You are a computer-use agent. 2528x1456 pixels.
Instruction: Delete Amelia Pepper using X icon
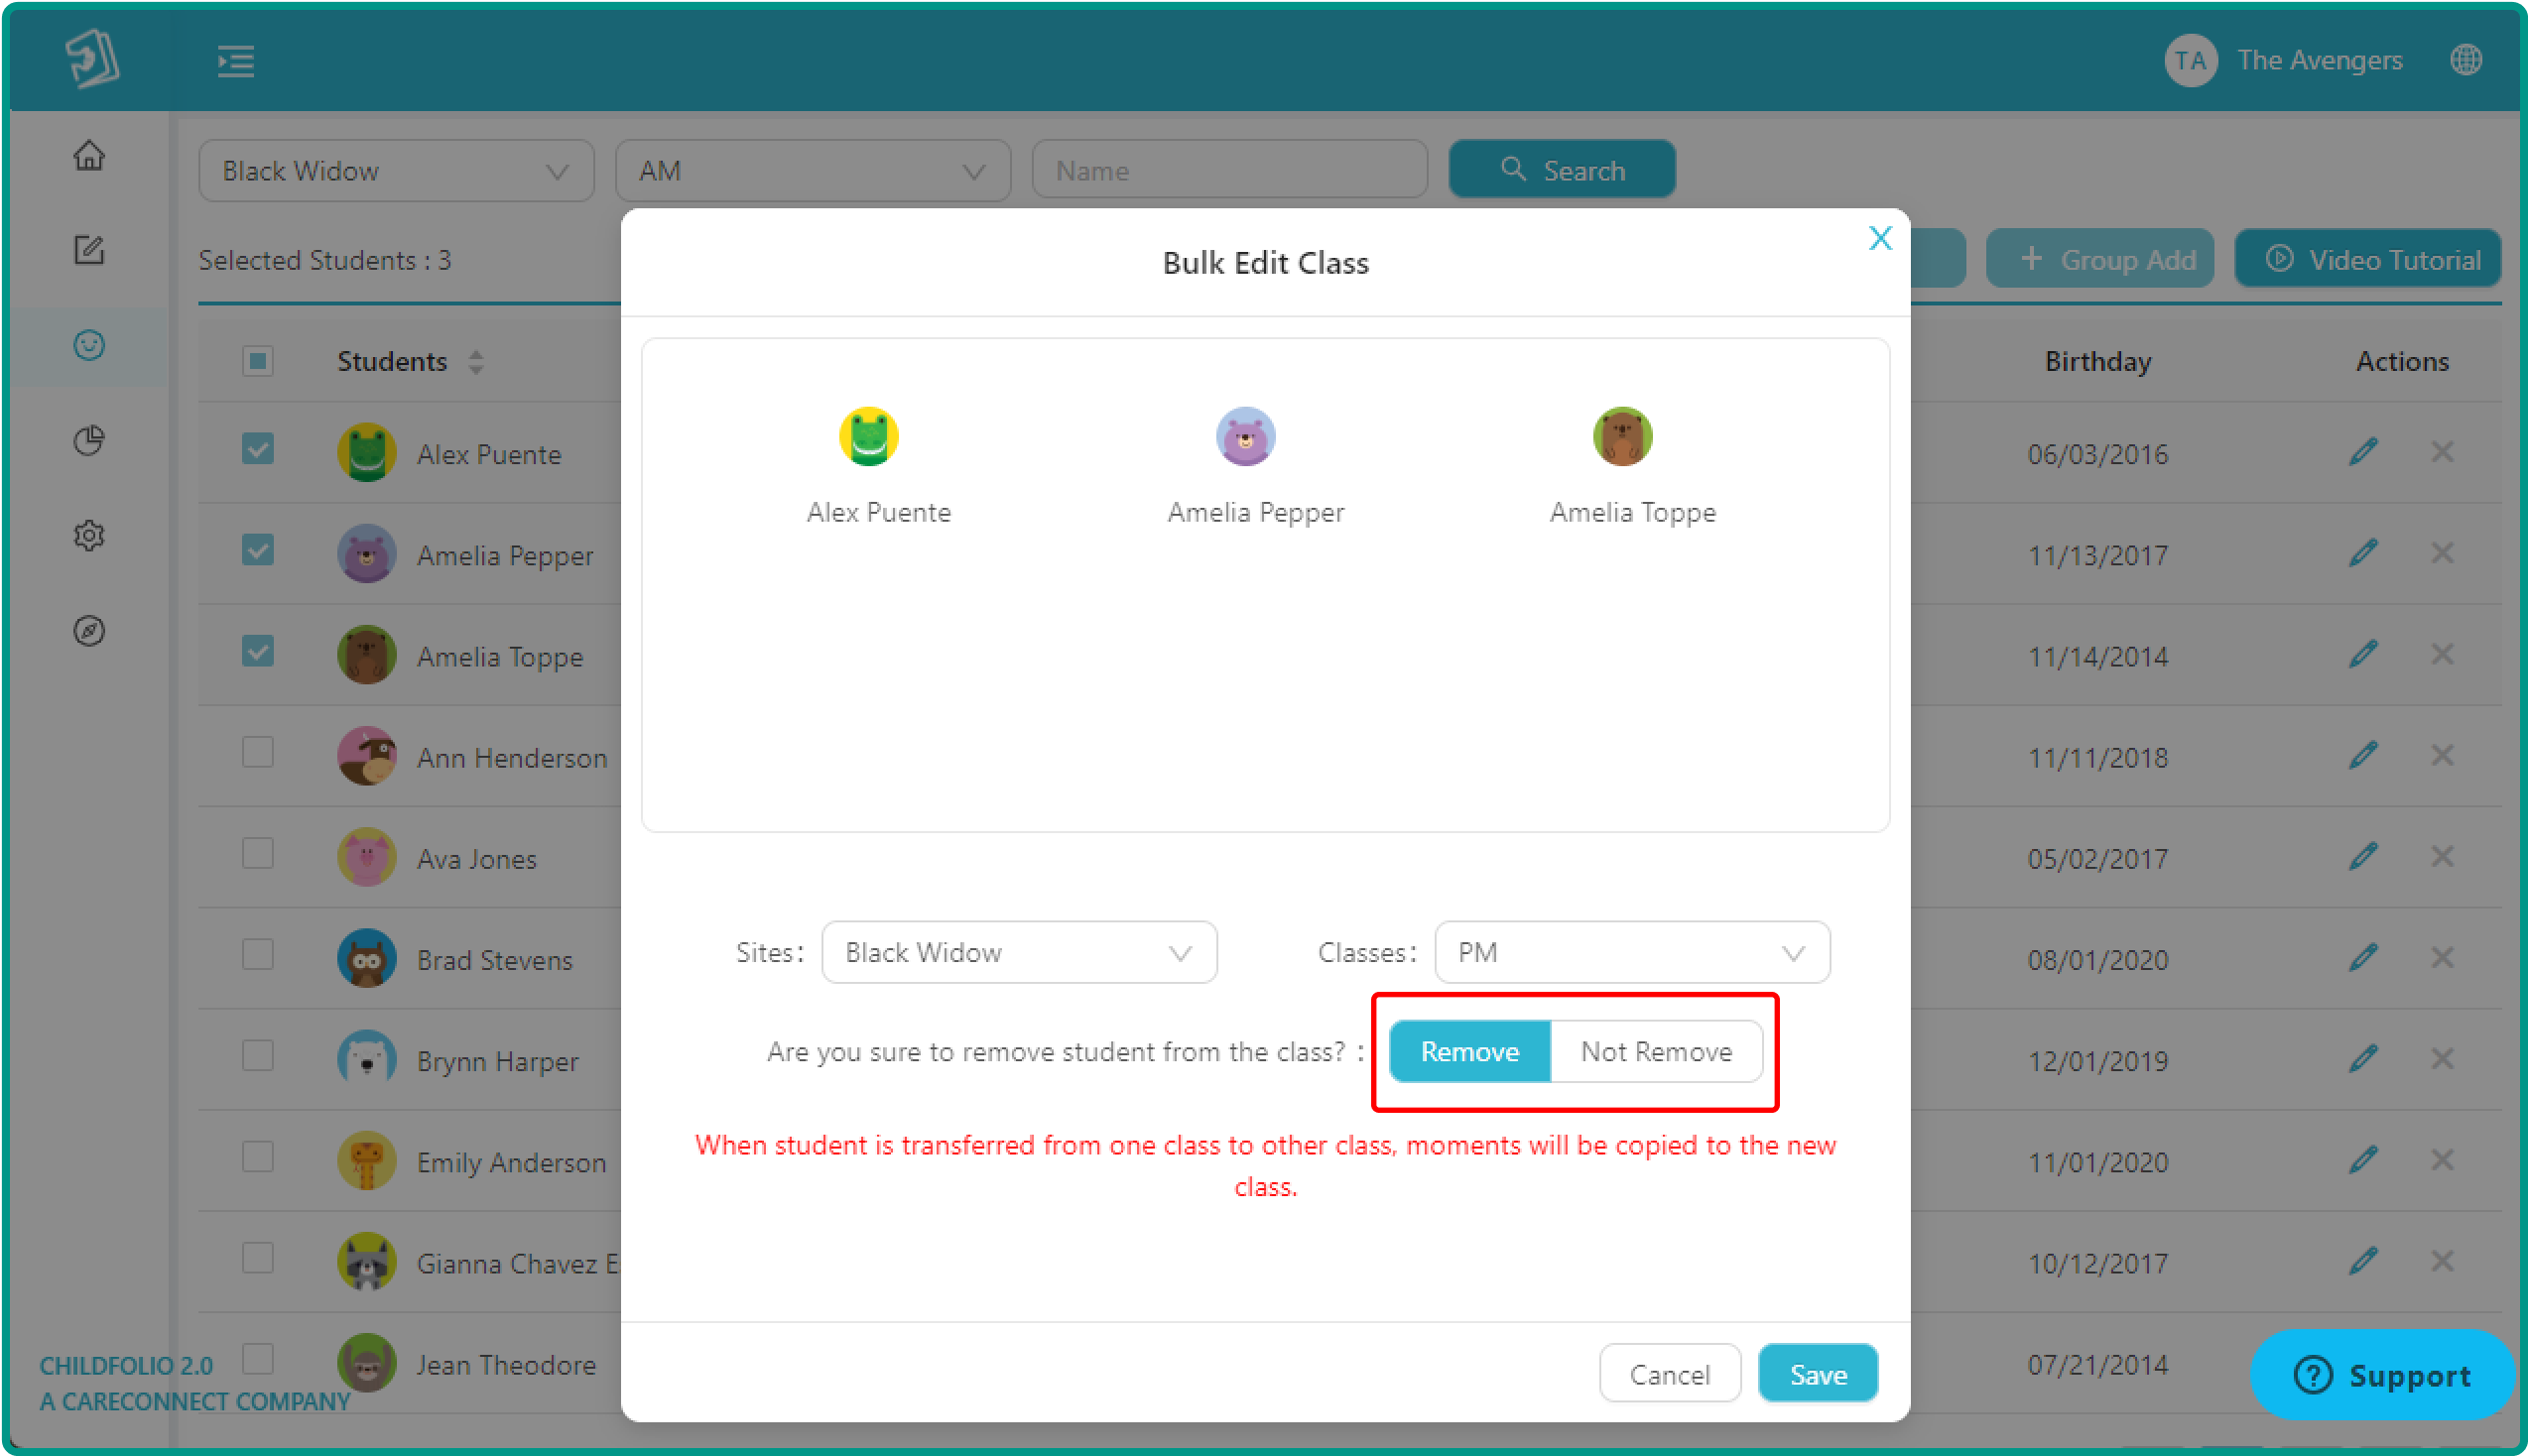tap(2442, 553)
